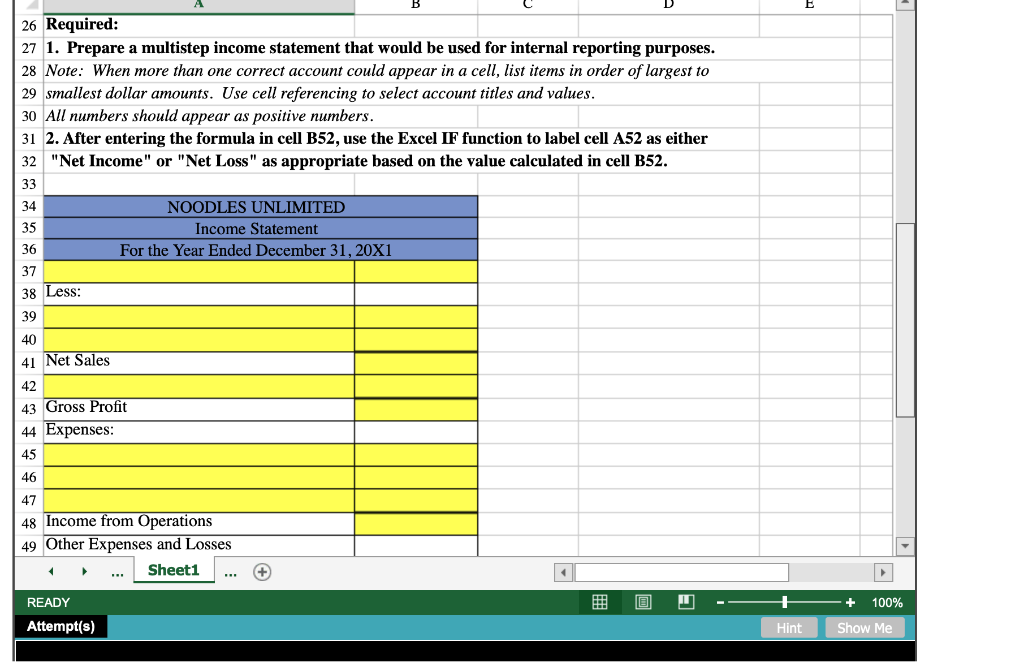Expand hidden sheets via left ellipsis

[117, 570]
